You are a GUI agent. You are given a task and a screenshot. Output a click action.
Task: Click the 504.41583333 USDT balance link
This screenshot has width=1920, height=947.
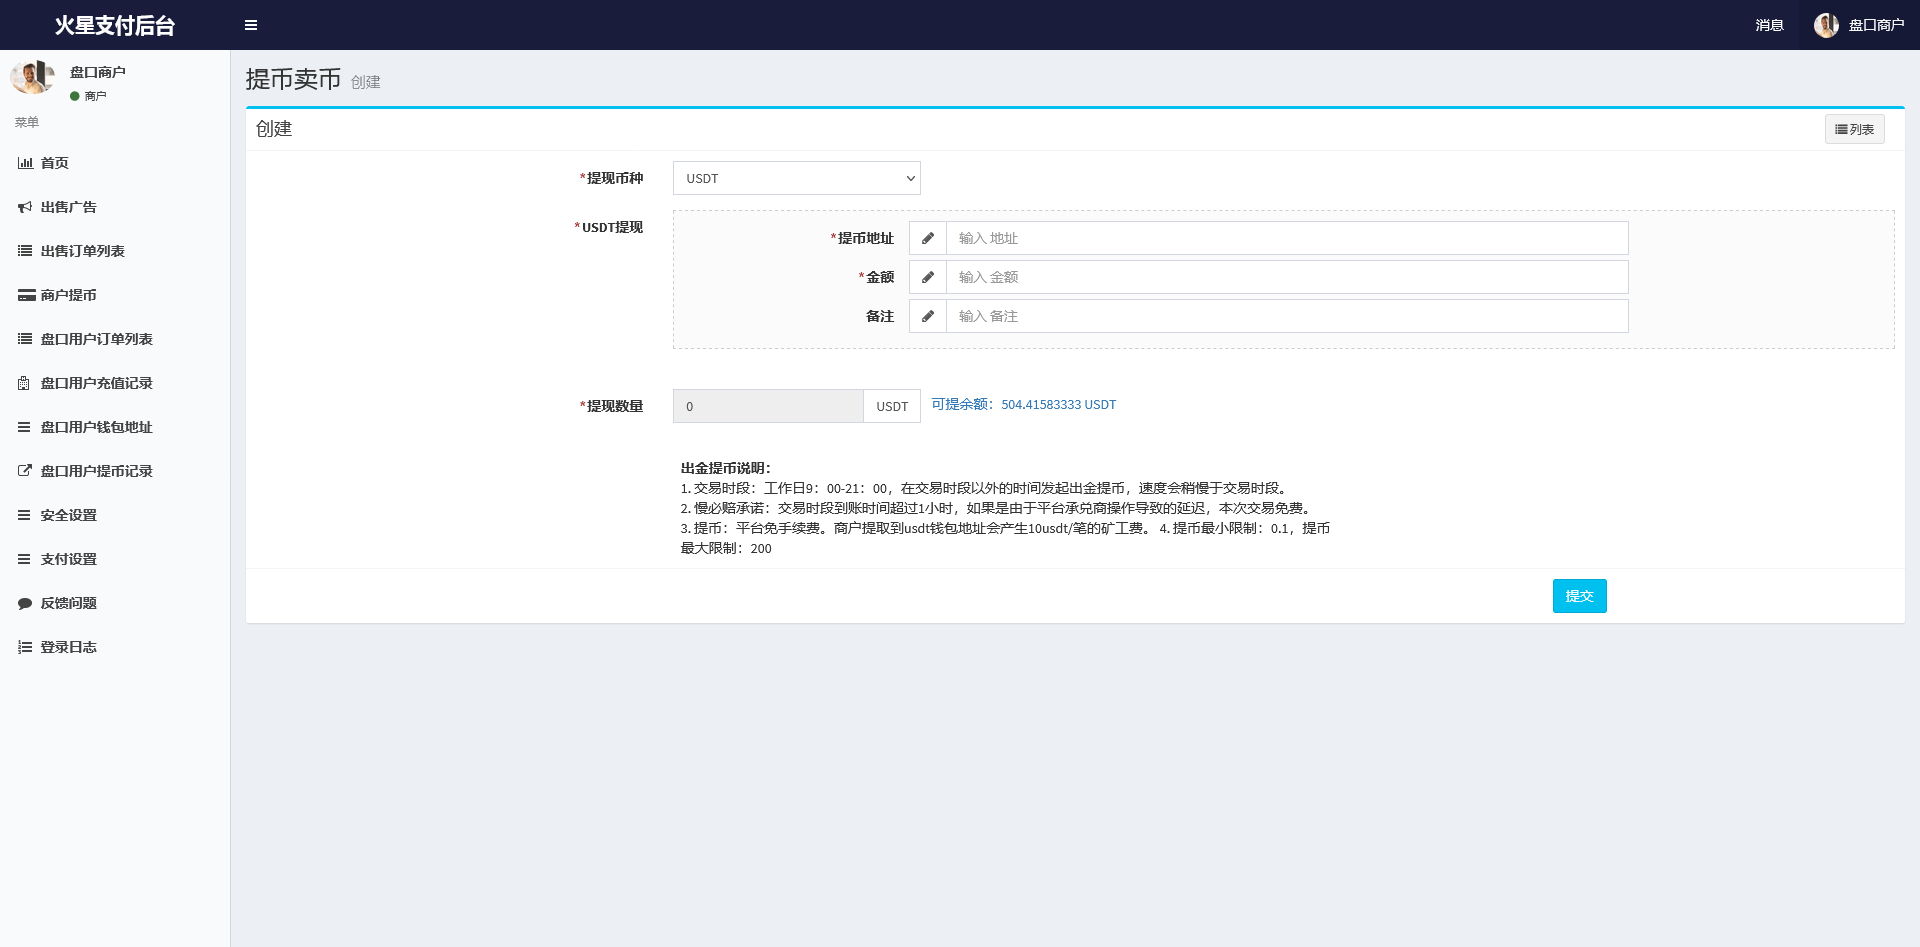[x=1059, y=404]
